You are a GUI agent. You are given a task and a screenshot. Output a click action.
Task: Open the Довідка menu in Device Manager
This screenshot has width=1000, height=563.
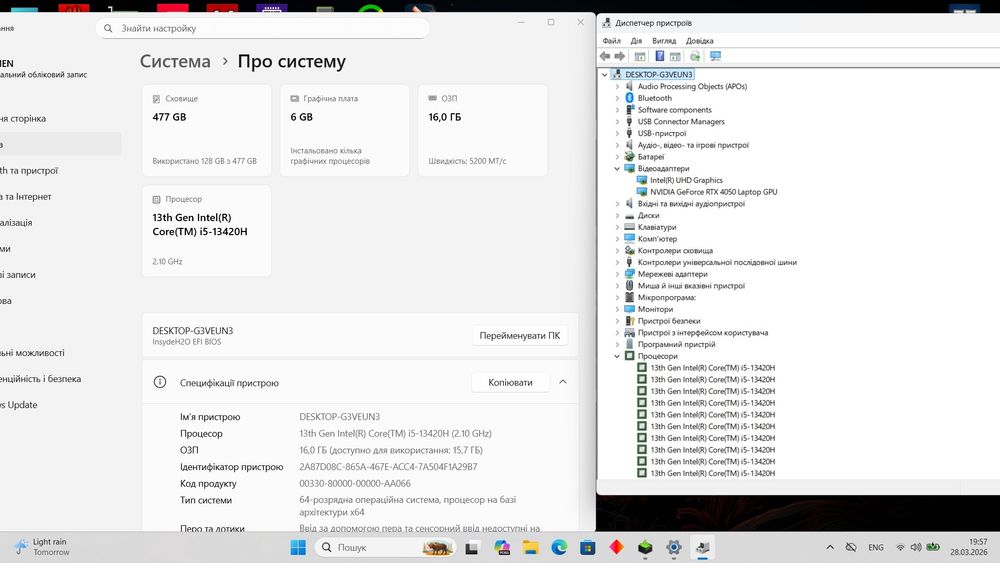click(699, 41)
